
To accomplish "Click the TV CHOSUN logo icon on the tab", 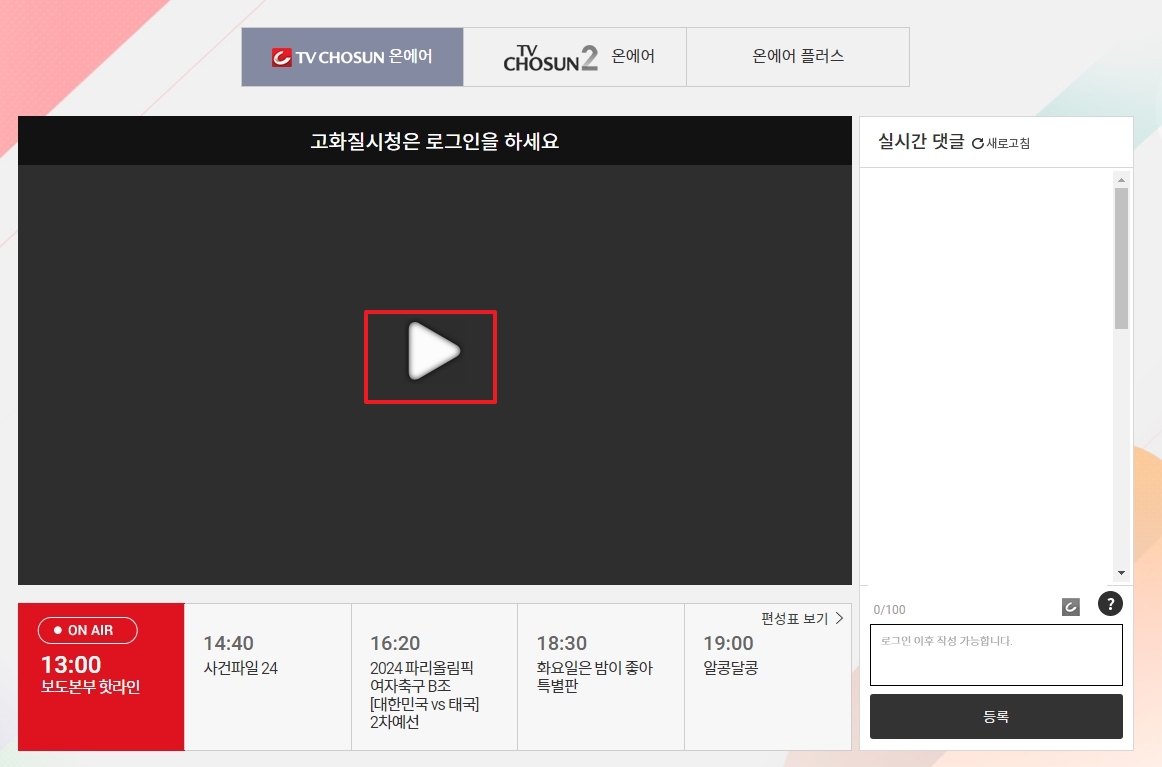I will (284, 56).
